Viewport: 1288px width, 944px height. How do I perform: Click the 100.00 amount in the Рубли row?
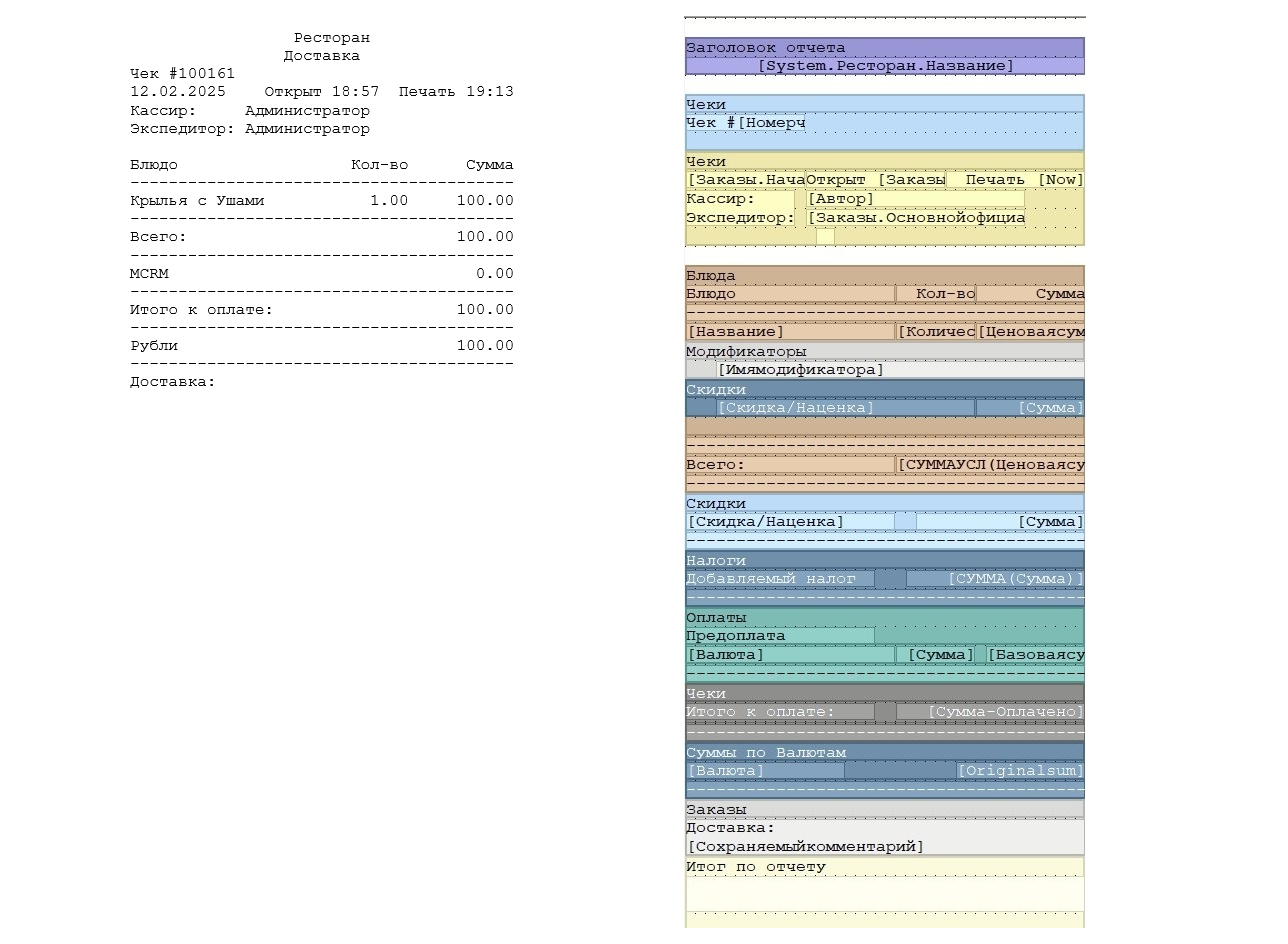(485, 346)
